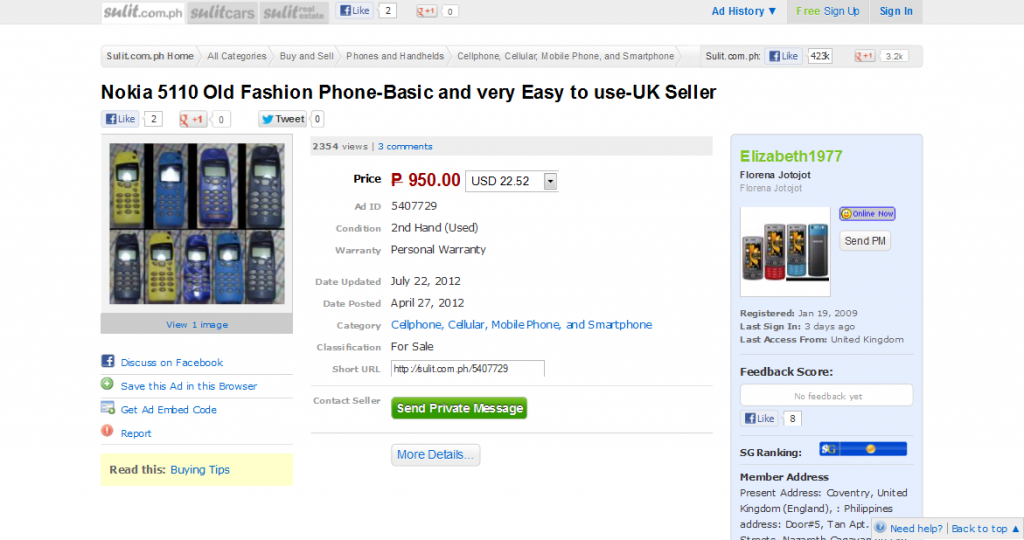
Task: Open Phones and Handhelds breadcrumb
Action: pos(394,56)
